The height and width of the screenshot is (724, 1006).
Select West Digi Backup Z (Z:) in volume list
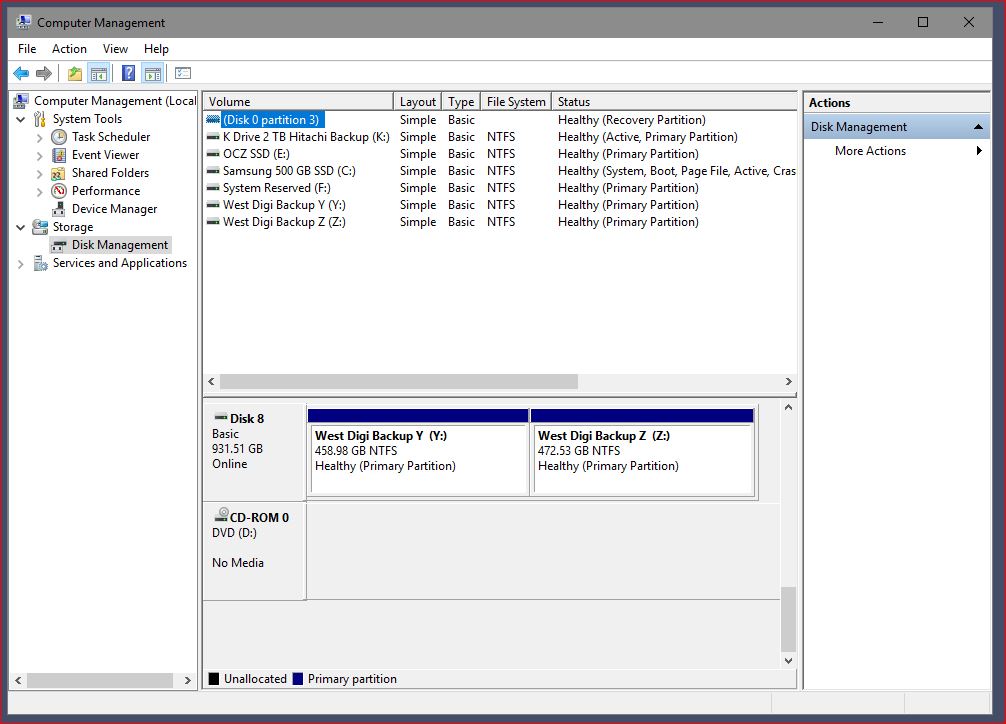click(x=284, y=222)
